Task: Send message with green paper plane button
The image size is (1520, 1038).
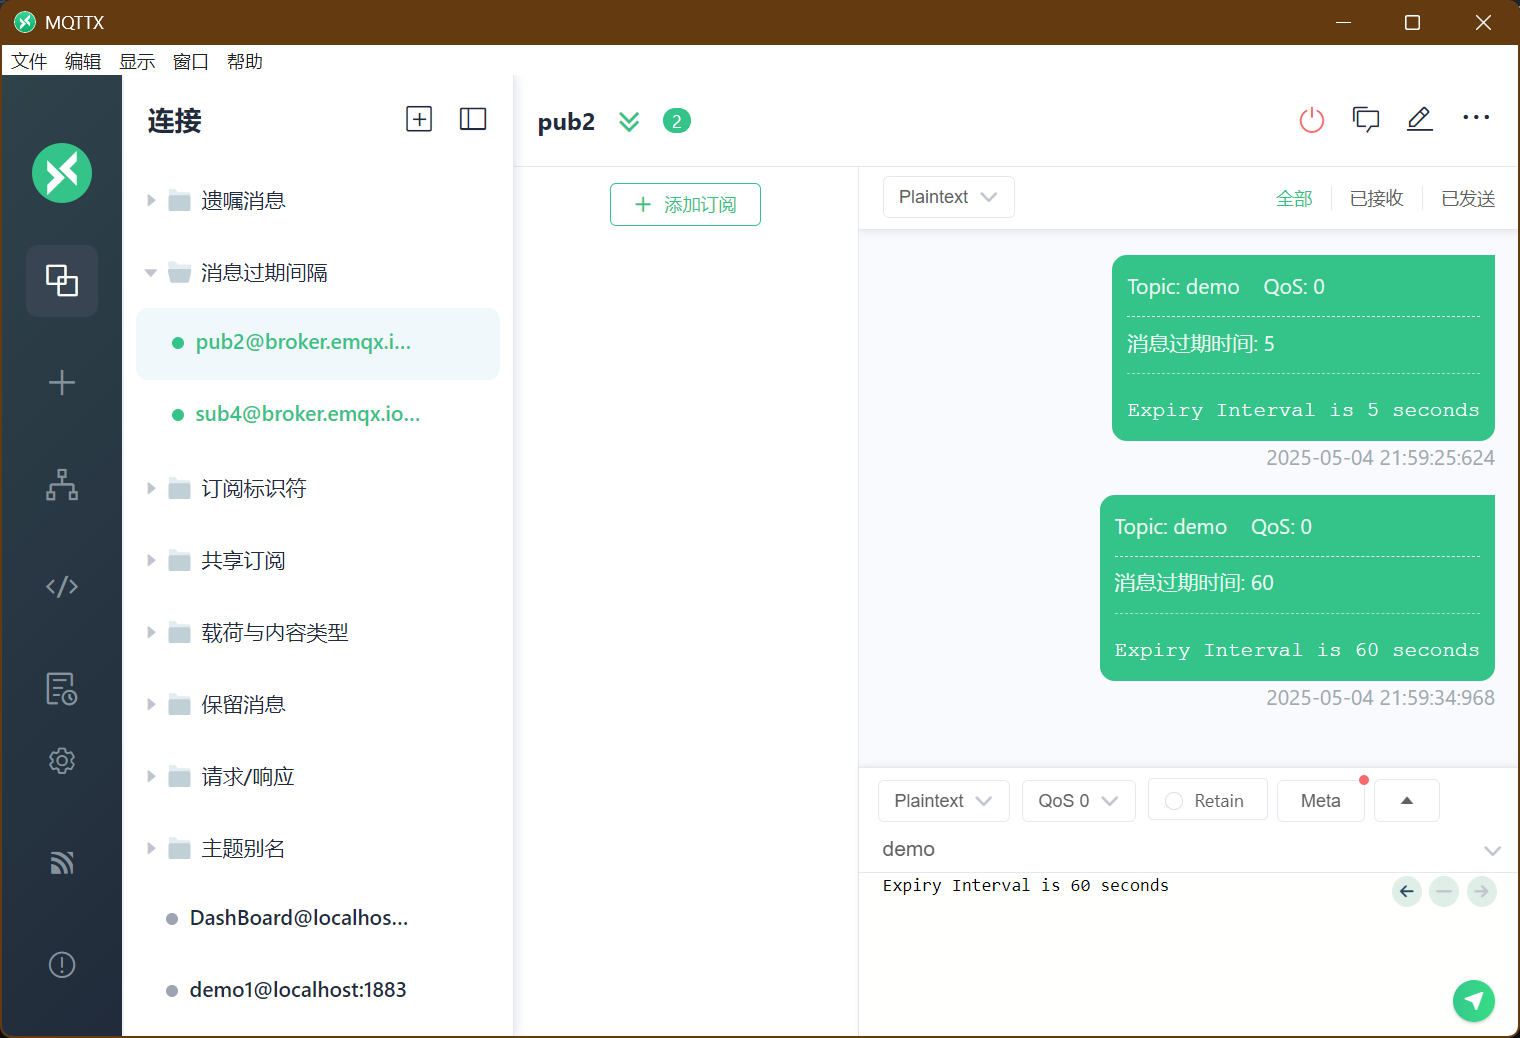Action: pos(1473,1001)
